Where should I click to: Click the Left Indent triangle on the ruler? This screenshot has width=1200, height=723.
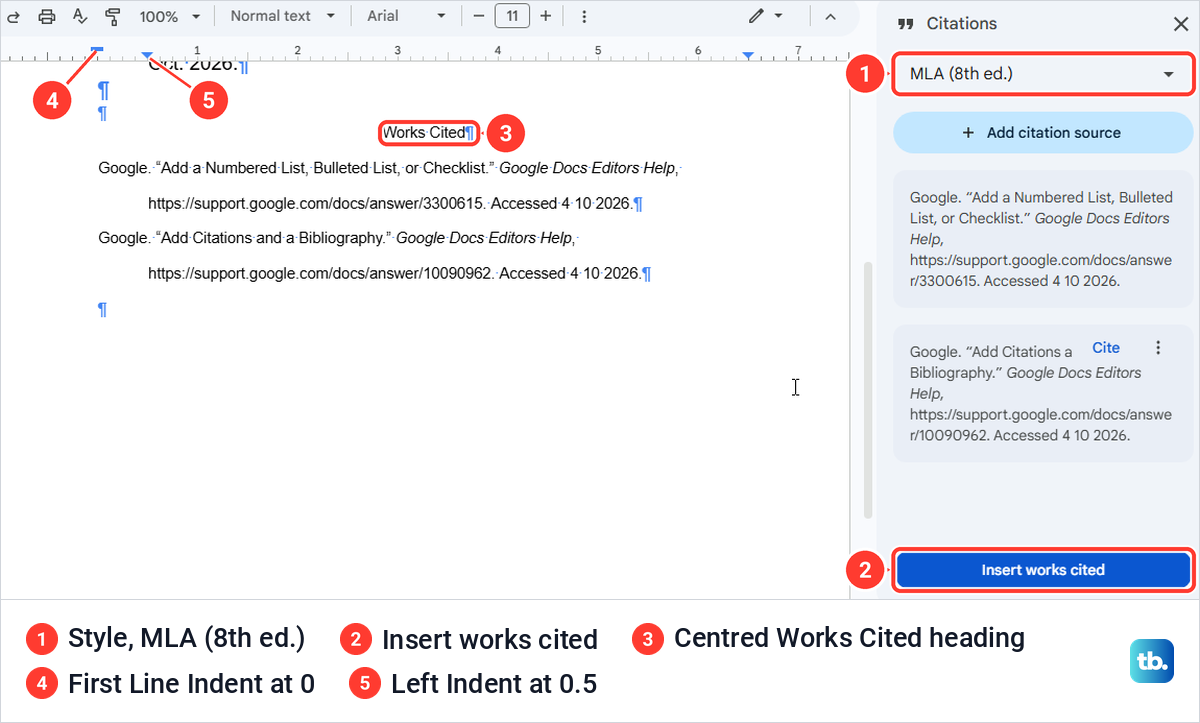pyautogui.click(x=148, y=56)
